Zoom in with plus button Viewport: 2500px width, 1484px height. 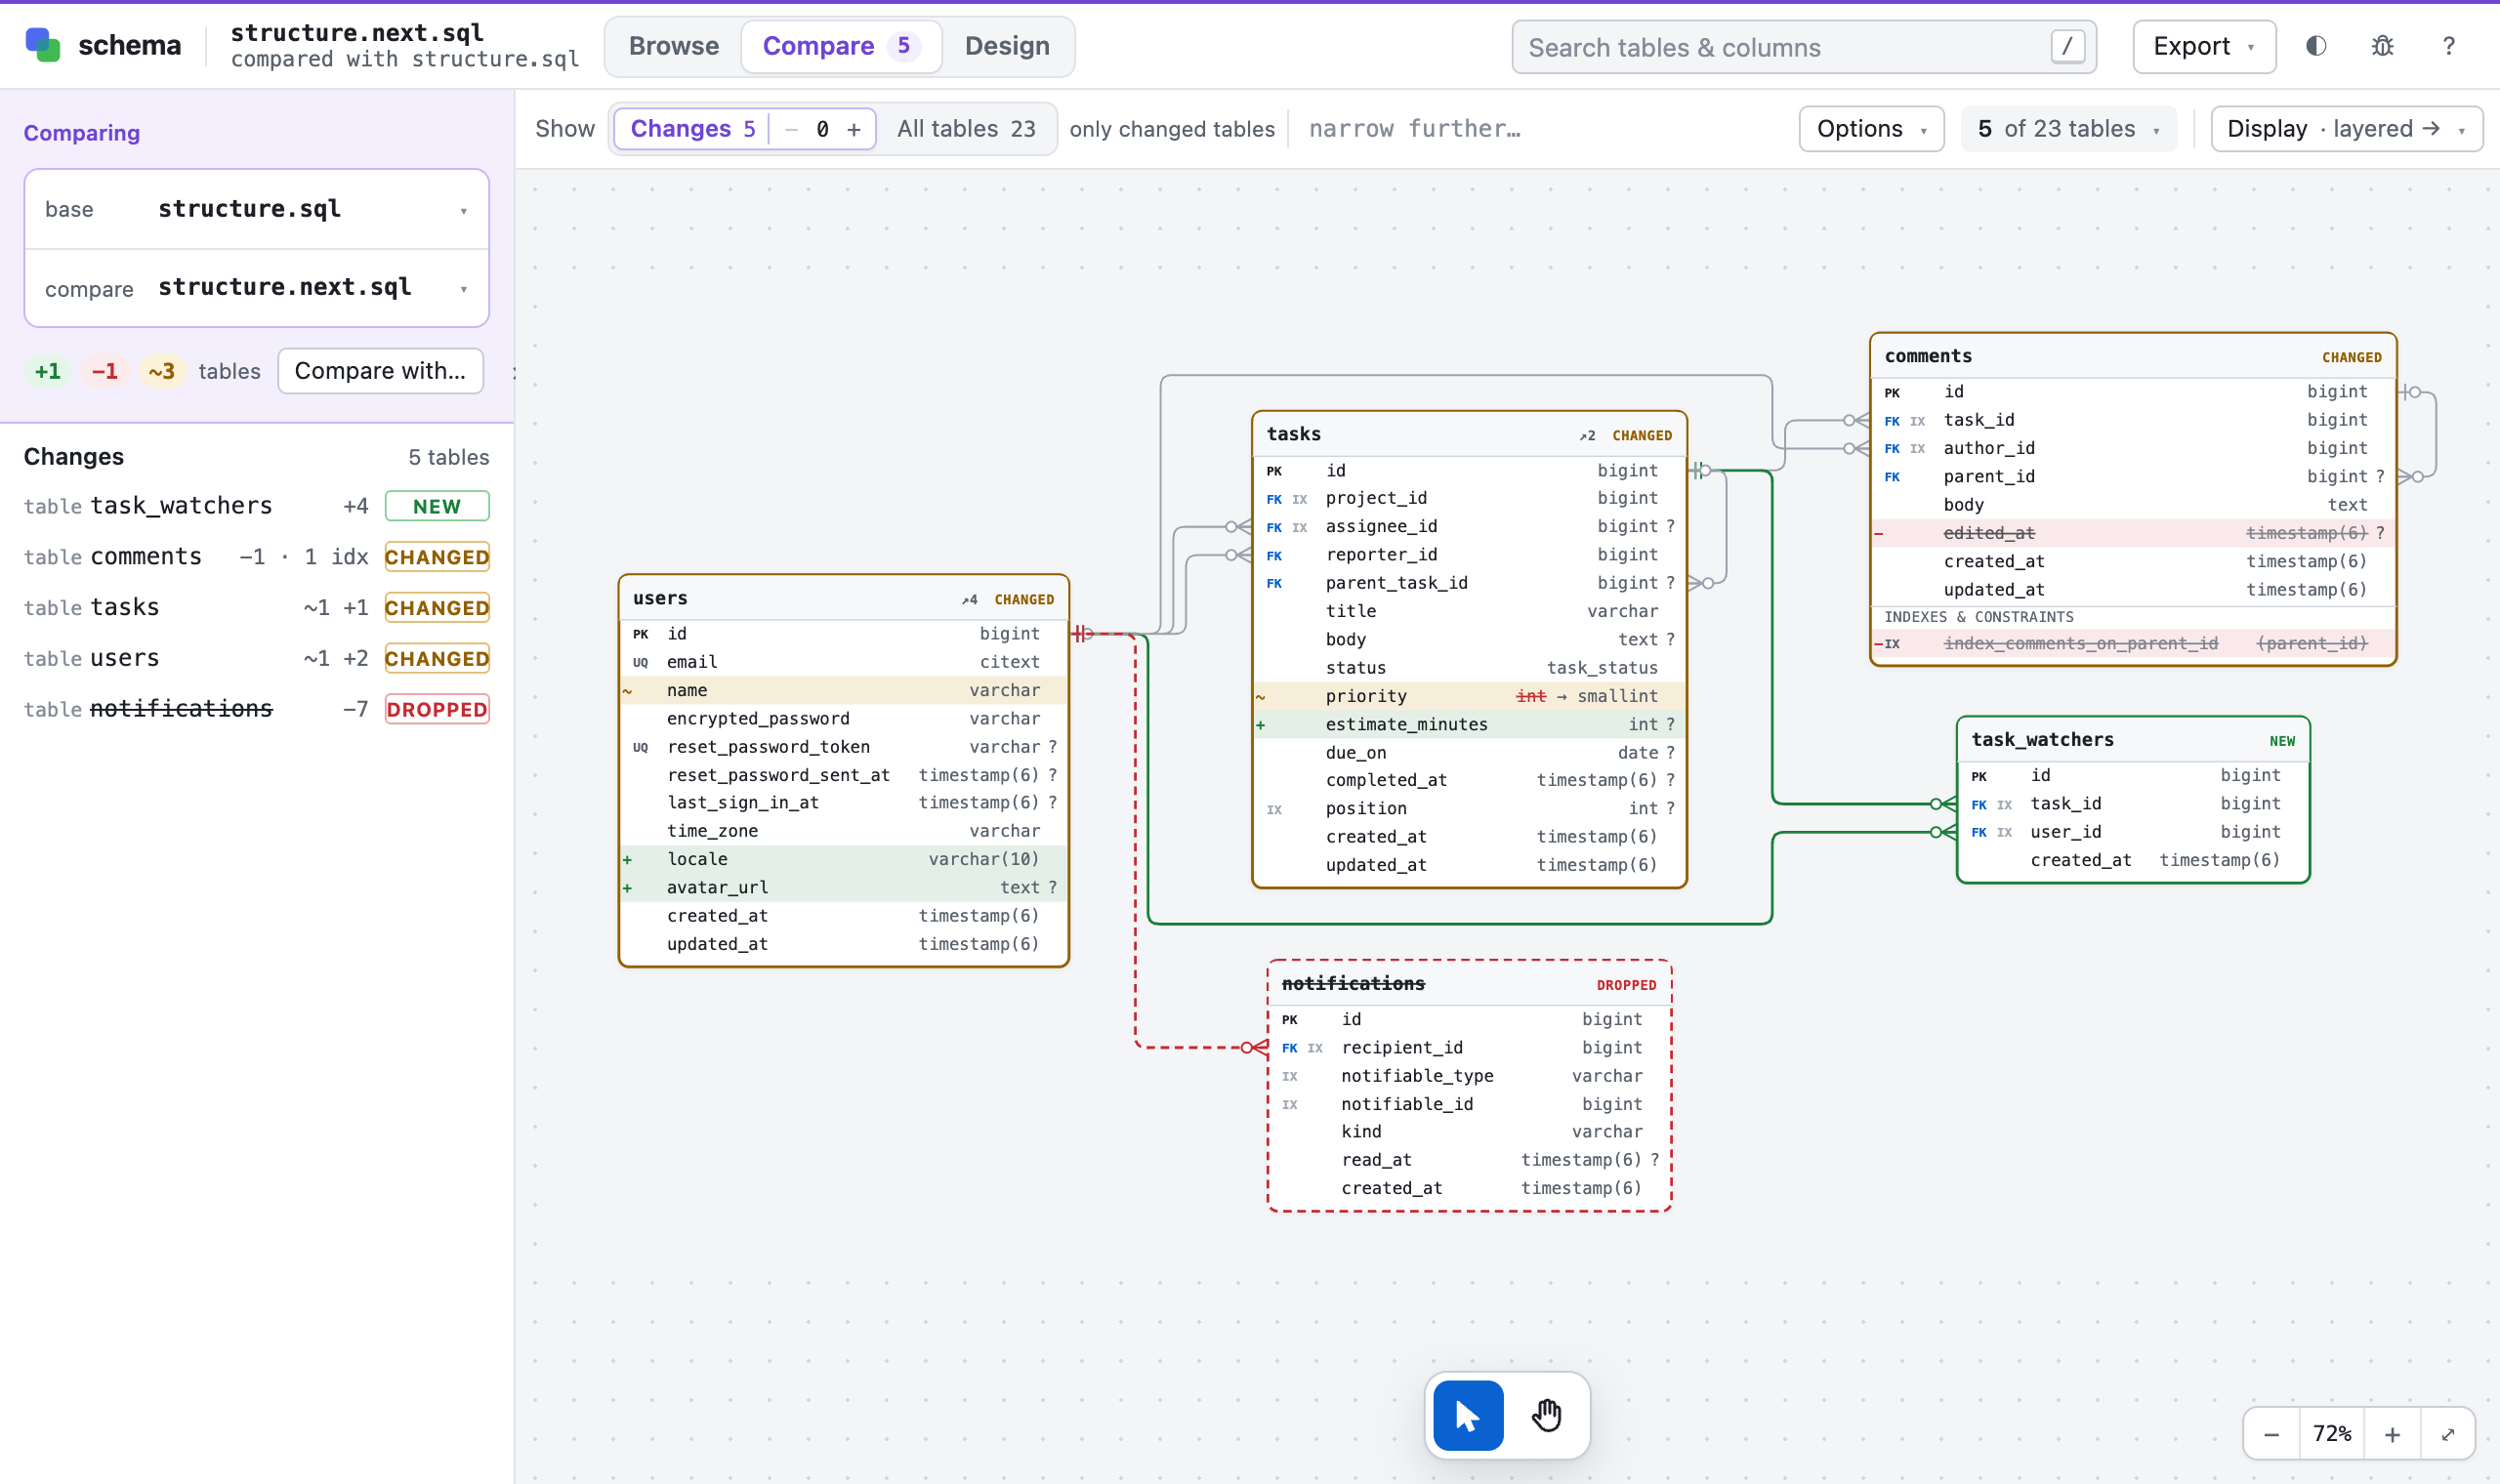point(2393,1434)
